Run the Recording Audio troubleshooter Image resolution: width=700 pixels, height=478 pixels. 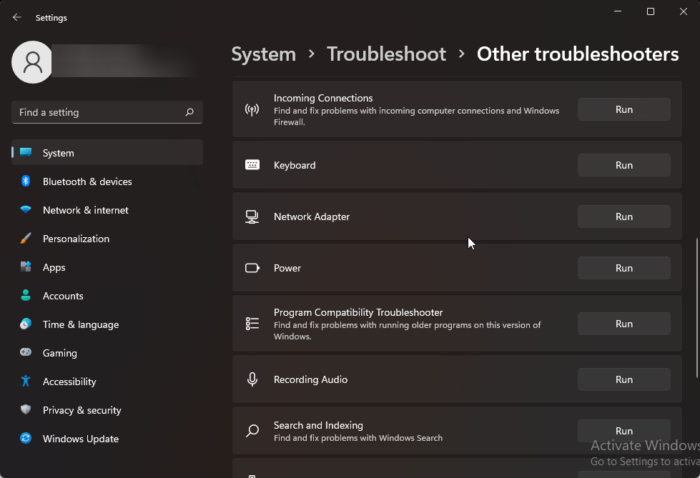coord(623,380)
